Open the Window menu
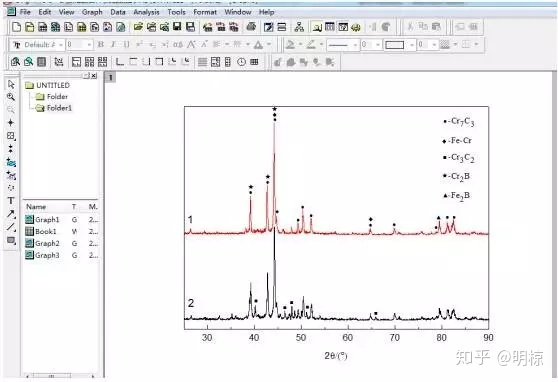Screen dimensions: 558x382 [x=238, y=12]
